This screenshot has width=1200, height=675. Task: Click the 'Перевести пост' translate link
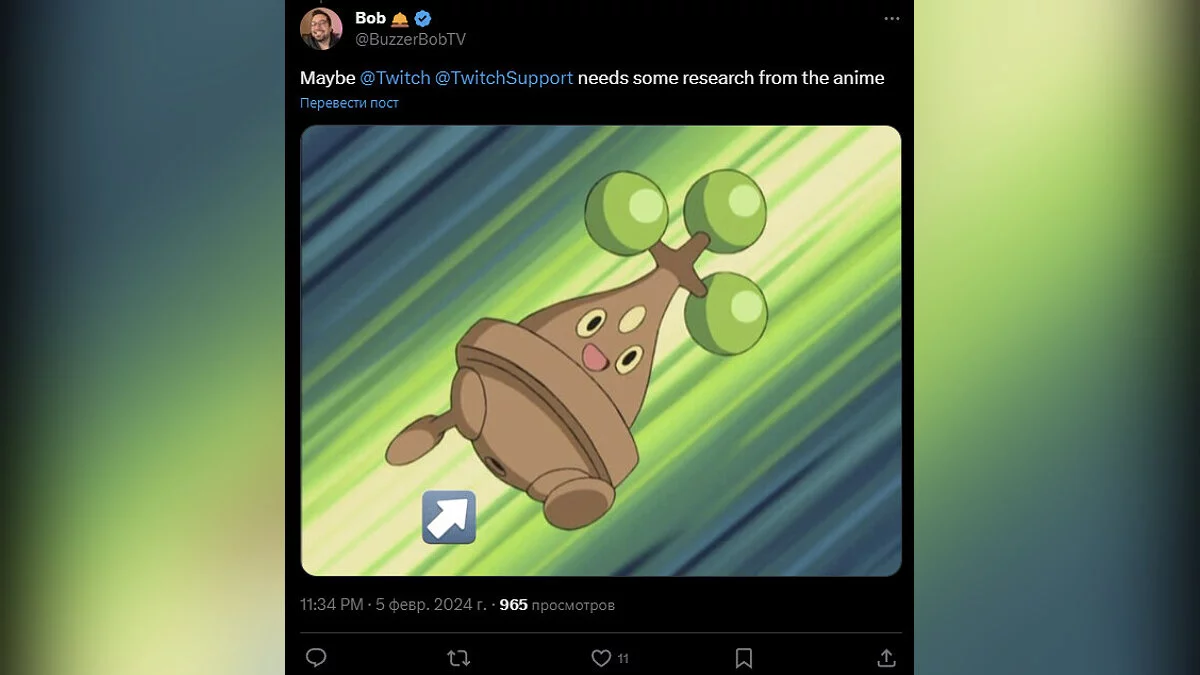[349, 103]
